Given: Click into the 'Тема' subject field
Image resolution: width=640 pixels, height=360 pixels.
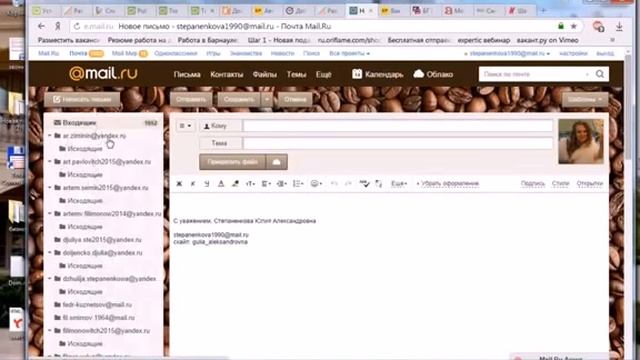Looking at the screenshot, I should point(398,143).
